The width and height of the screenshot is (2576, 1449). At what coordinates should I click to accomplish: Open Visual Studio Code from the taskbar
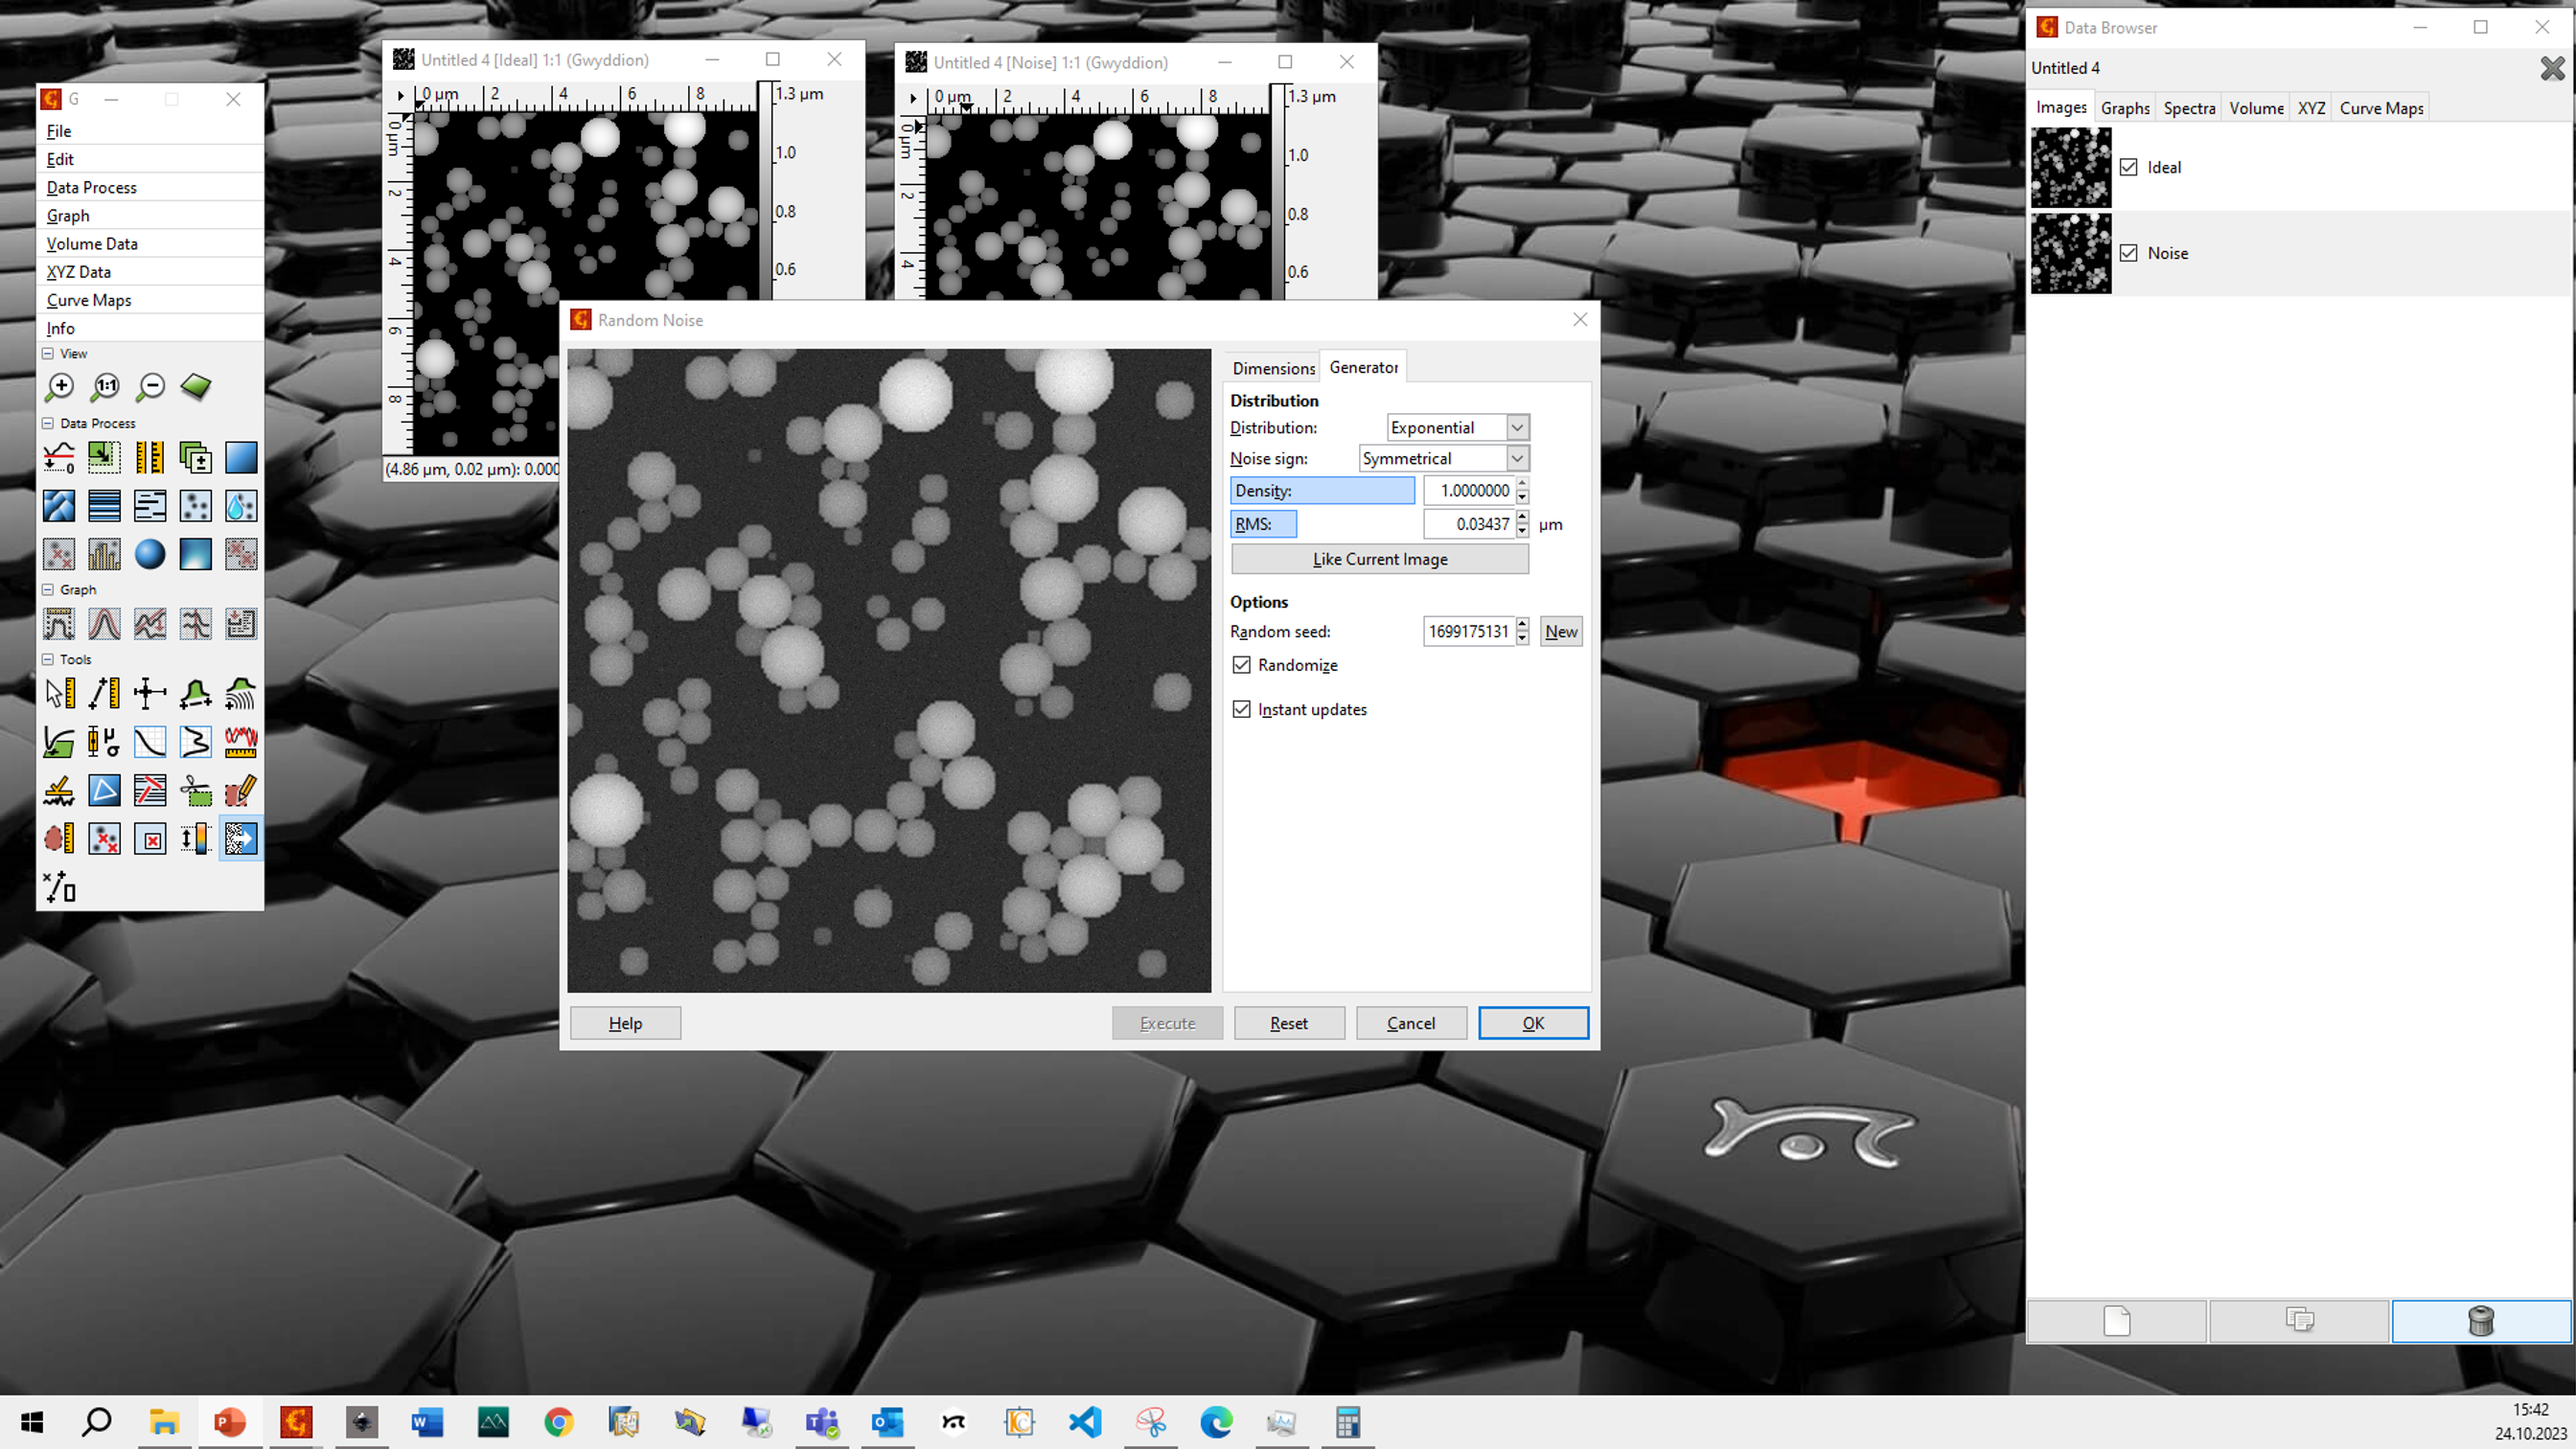tap(1084, 1421)
